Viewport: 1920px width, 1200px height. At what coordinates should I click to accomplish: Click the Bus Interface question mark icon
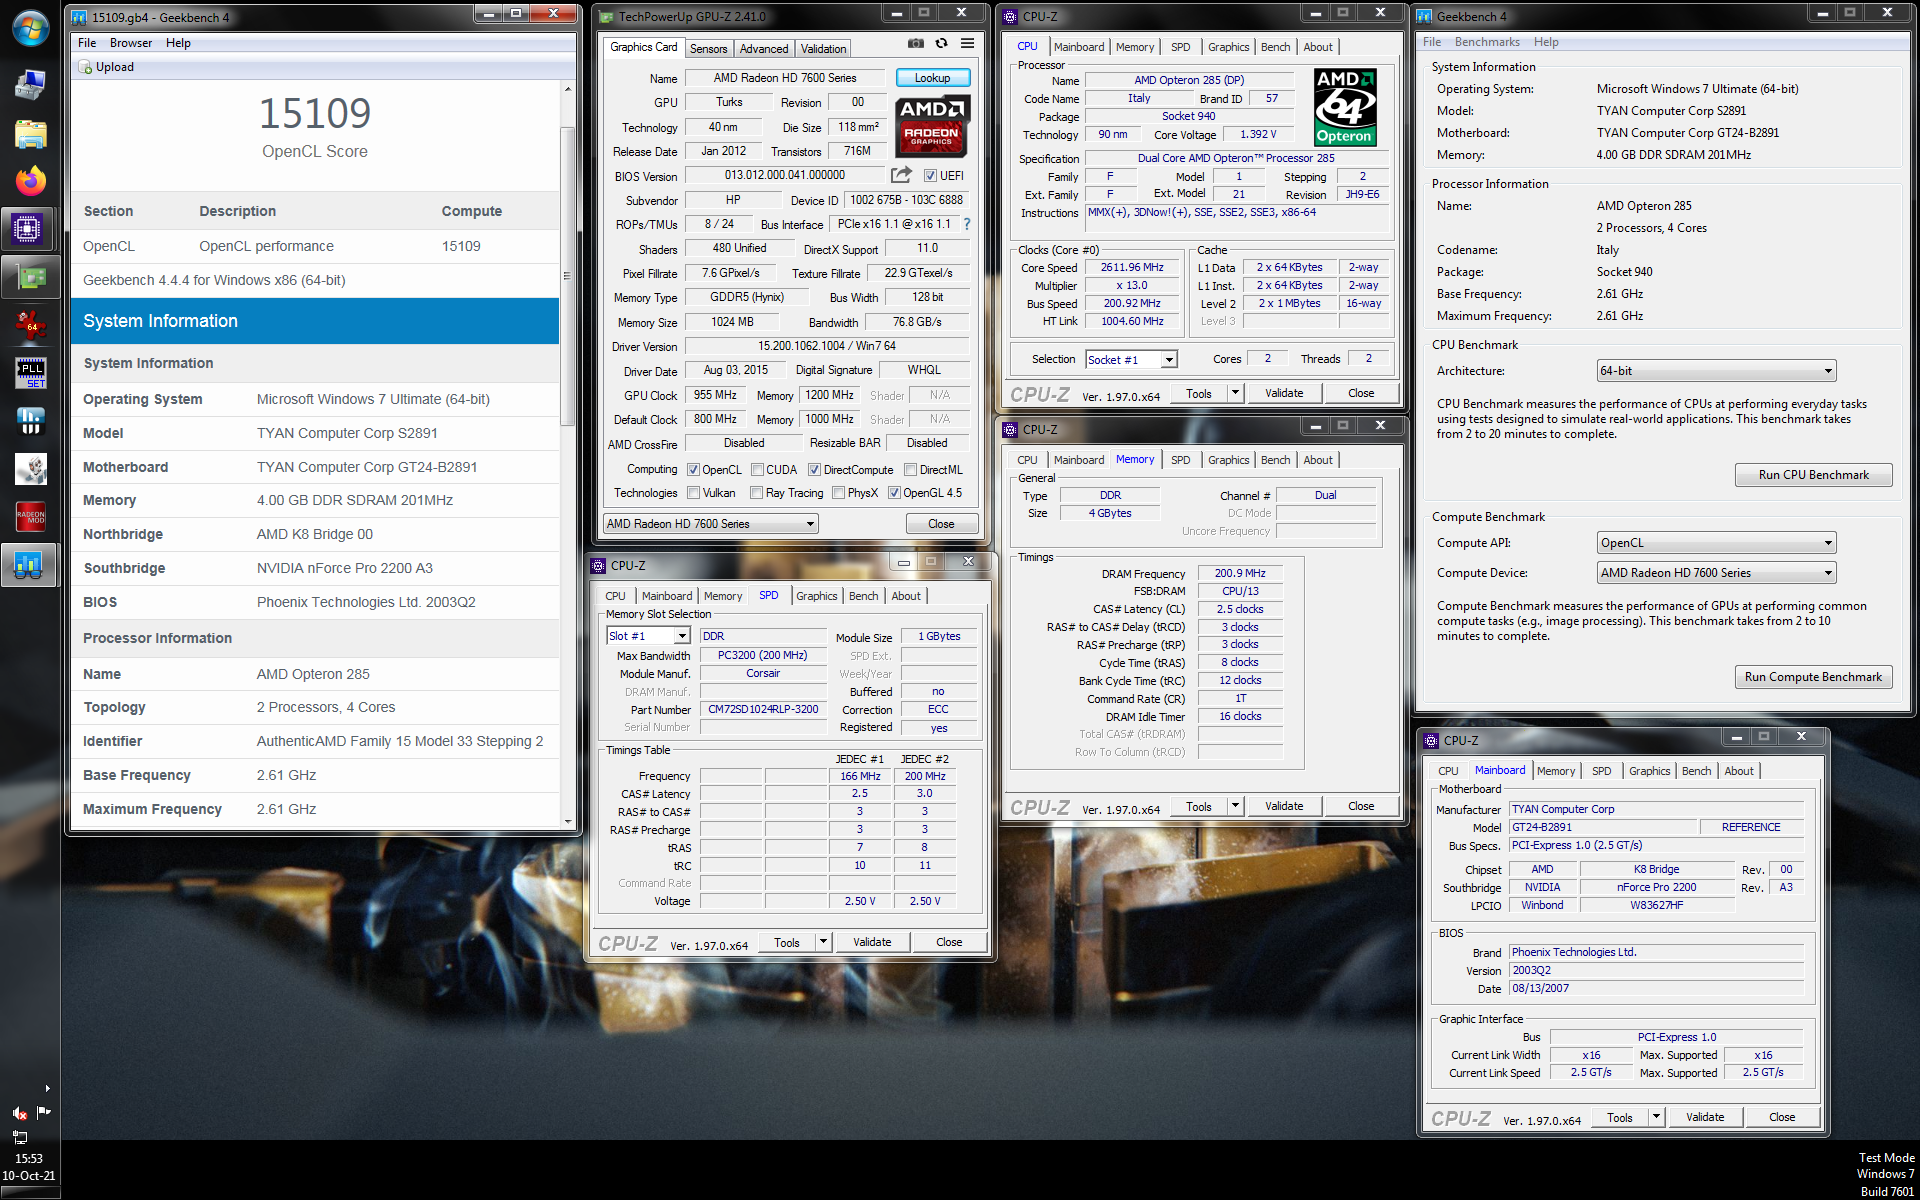(967, 224)
